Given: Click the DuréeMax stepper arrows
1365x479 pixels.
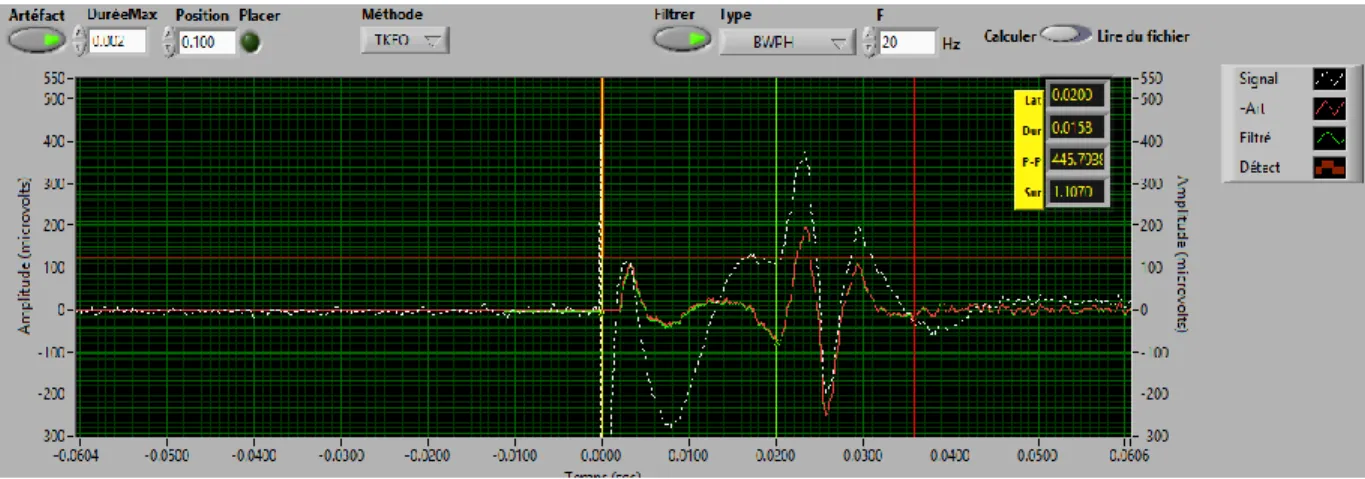Looking at the screenshot, I should (x=80, y=41).
